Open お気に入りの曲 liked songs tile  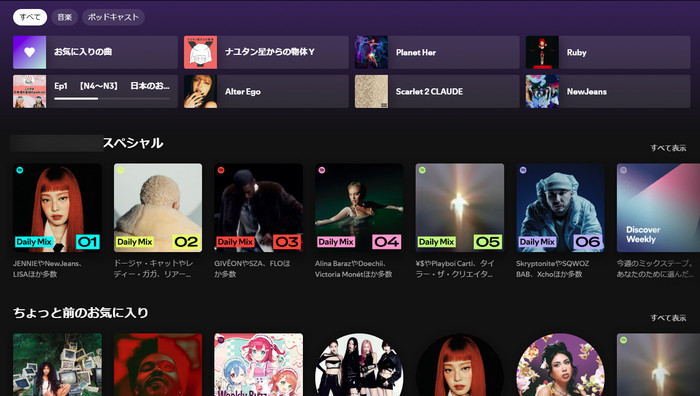click(x=95, y=52)
